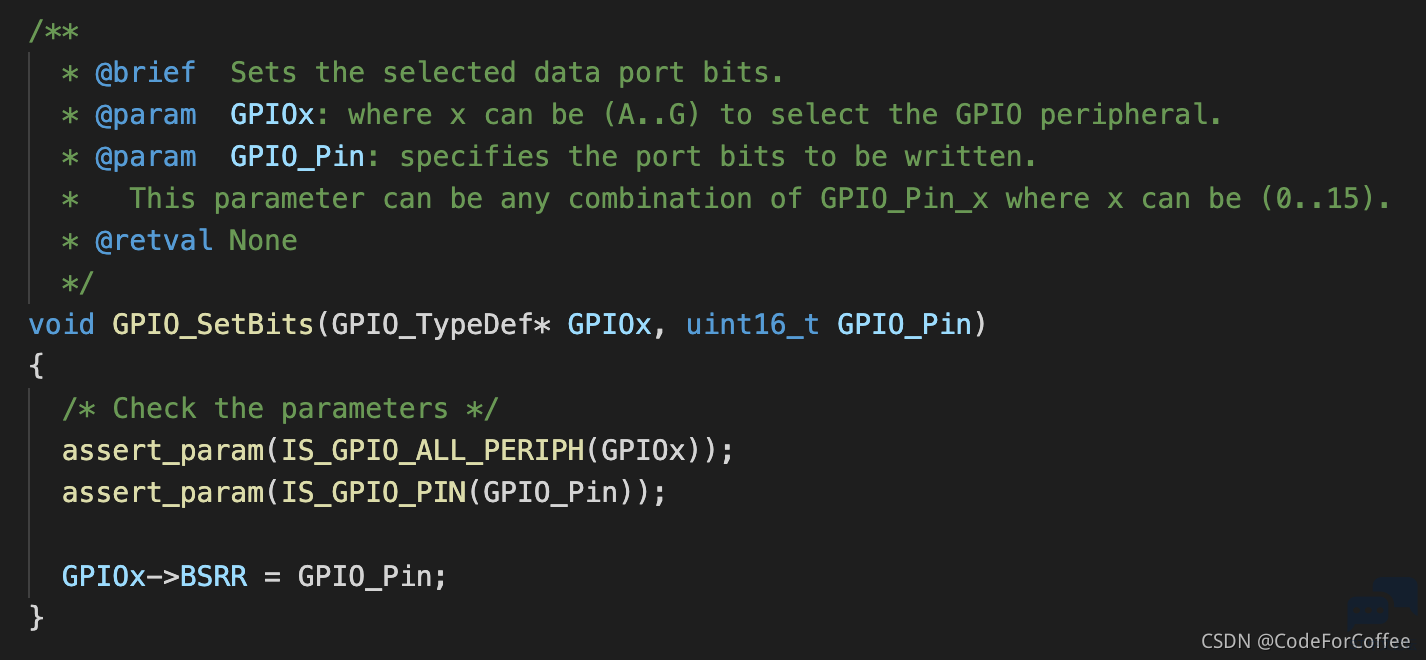This screenshot has width=1426, height=660.
Task: Click the BSRR register member
Action: pyautogui.click(x=213, y=576)
